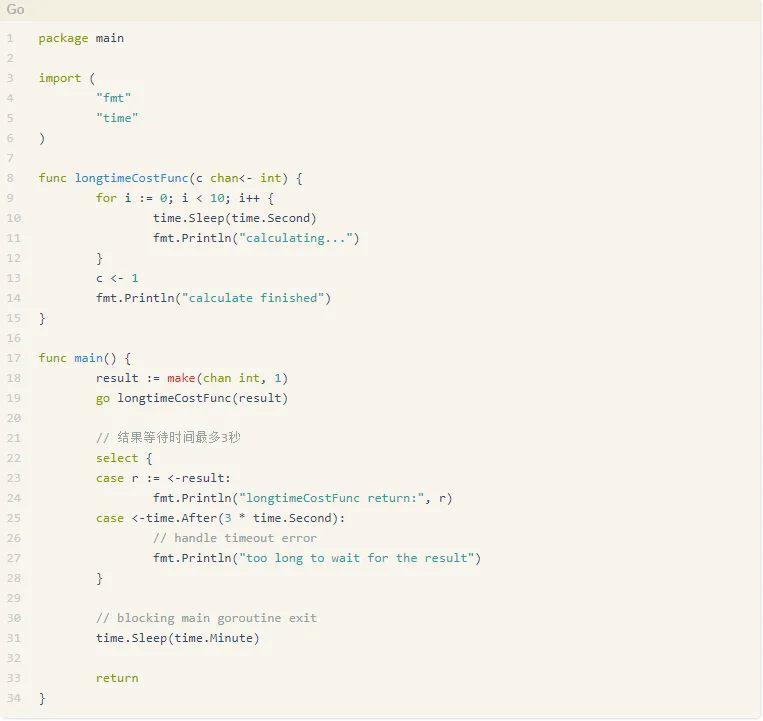The image size is (763, 721).
Task: Click the "fmt" import string
Action: [x=113, y=98]
